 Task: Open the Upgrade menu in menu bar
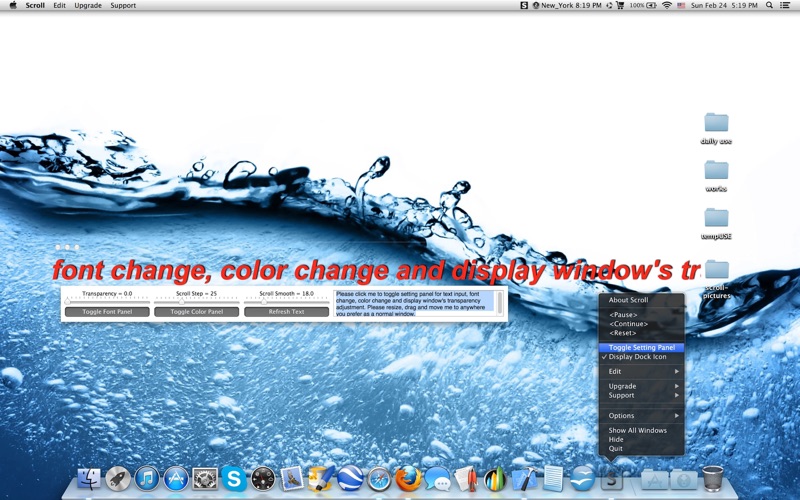click(x=88, y=5)
